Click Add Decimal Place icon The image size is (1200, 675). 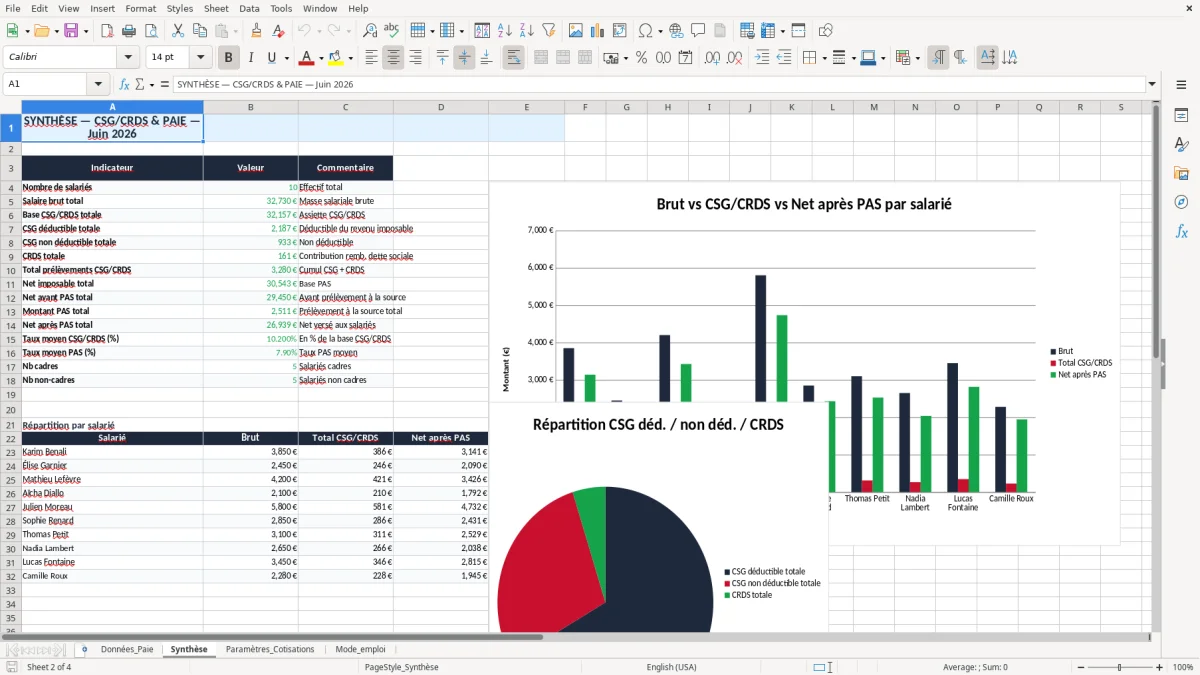coord(711,58)
